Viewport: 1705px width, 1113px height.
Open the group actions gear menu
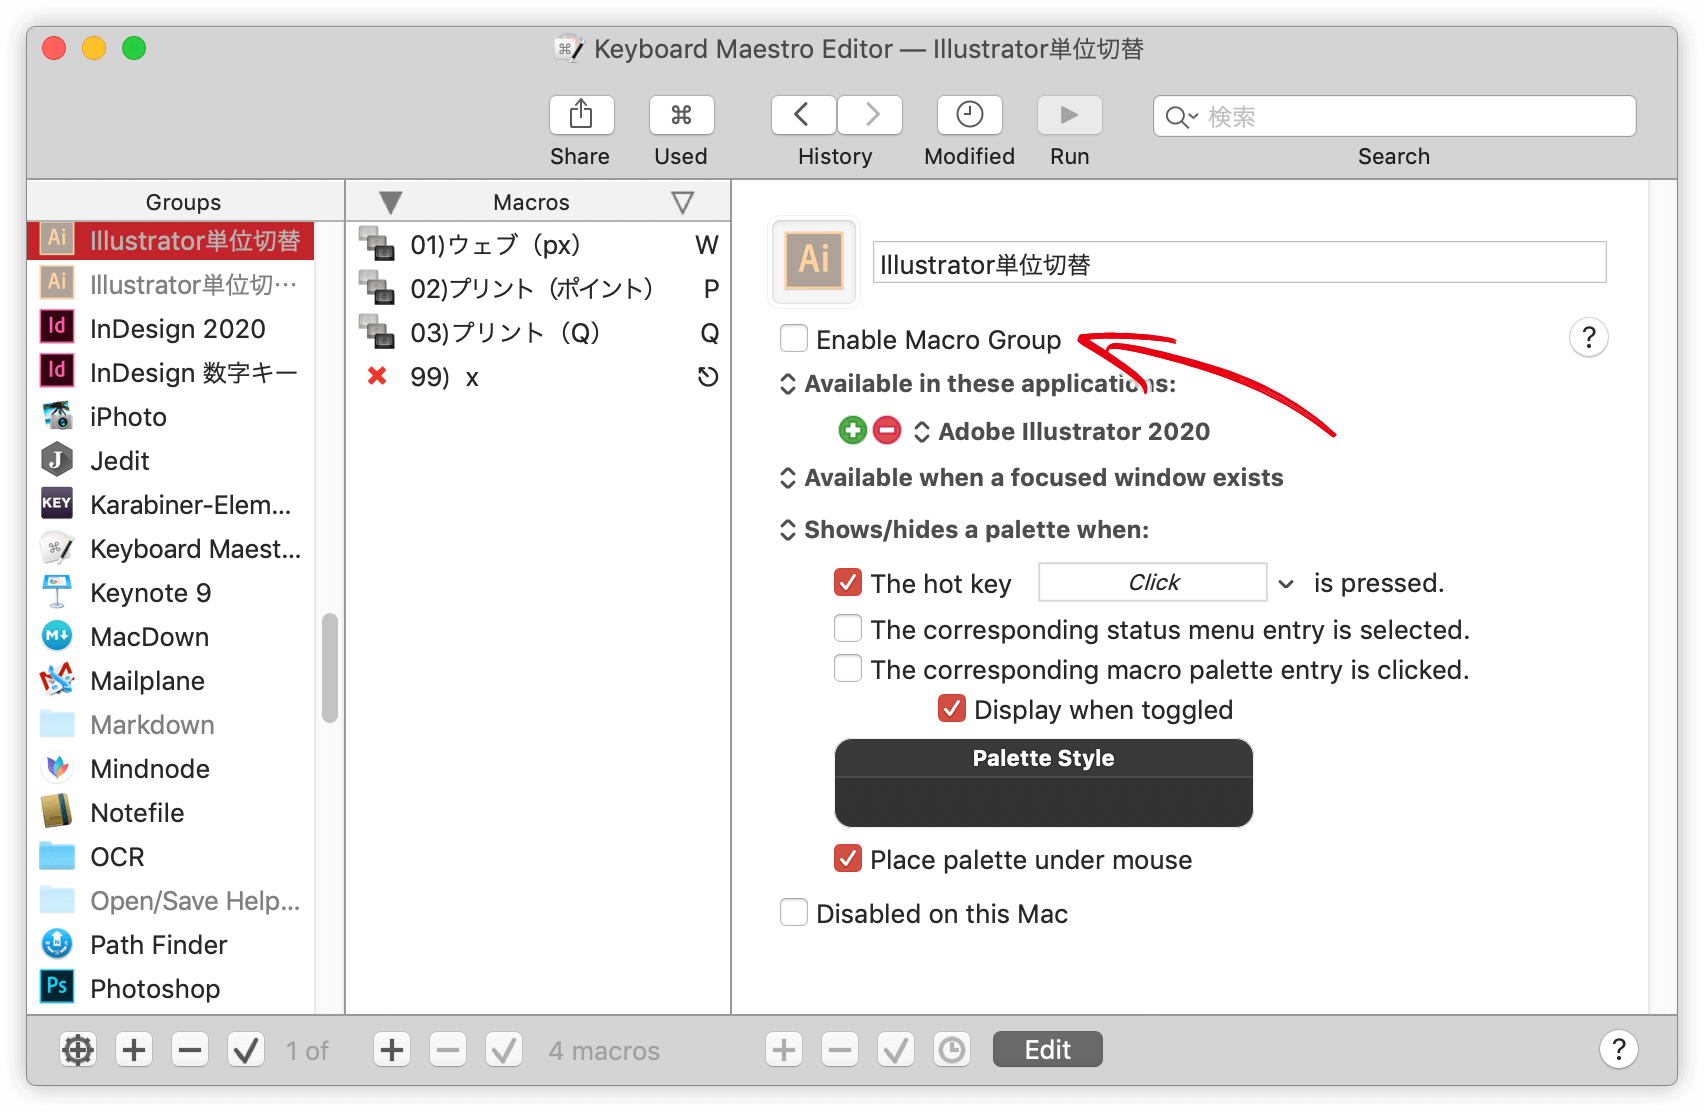coord(78,1050)
